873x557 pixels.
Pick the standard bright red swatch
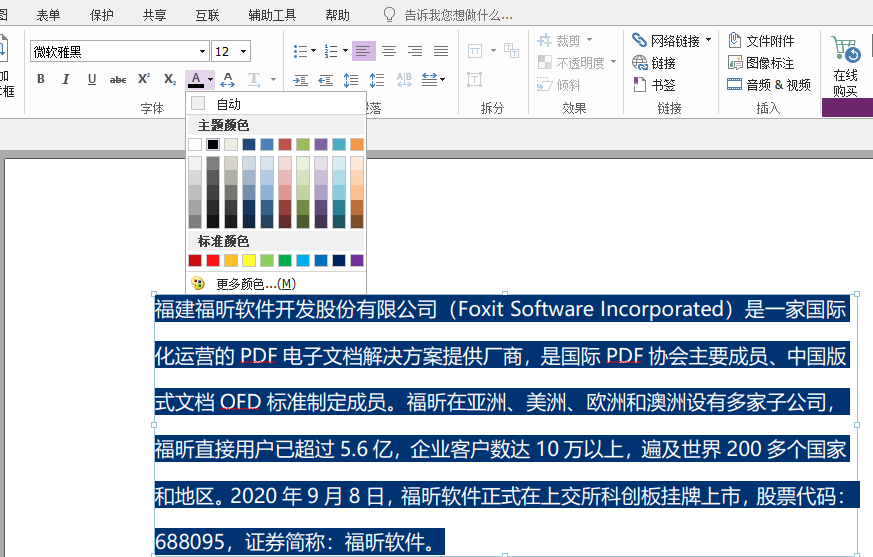(x=213, y=260)
